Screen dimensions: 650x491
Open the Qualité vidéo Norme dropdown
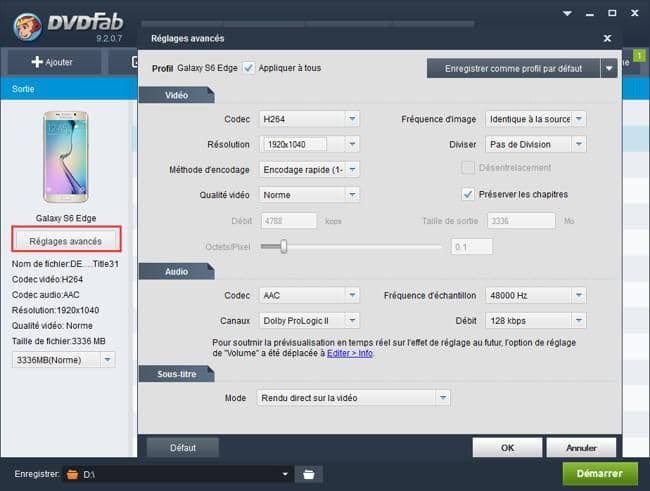click(309, 195)
